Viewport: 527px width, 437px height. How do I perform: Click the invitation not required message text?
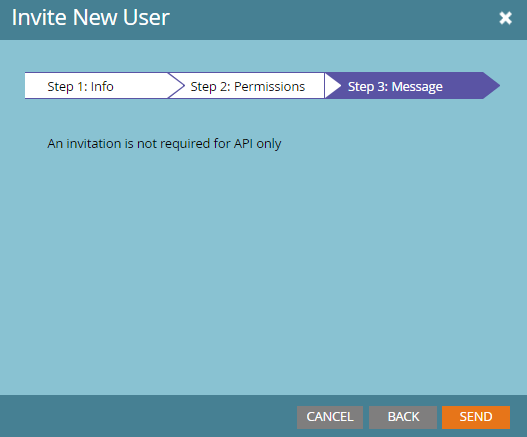click(x=164, y=144)
